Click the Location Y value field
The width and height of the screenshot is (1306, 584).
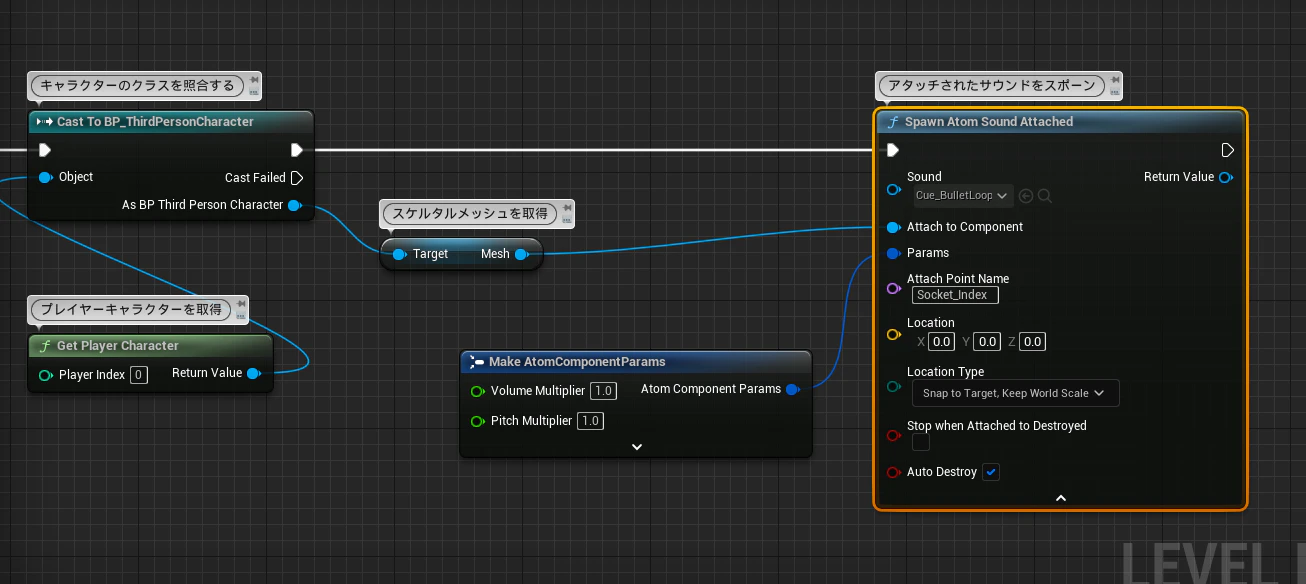(987, 342)
